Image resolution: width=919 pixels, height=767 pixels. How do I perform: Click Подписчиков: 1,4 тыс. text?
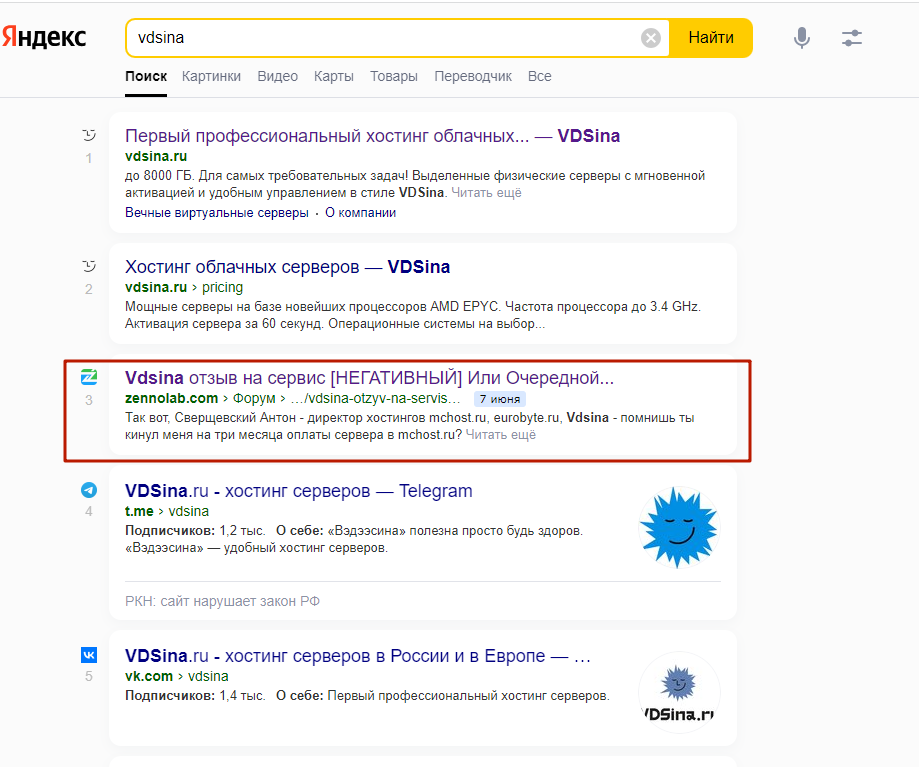(x=195, y=696)
